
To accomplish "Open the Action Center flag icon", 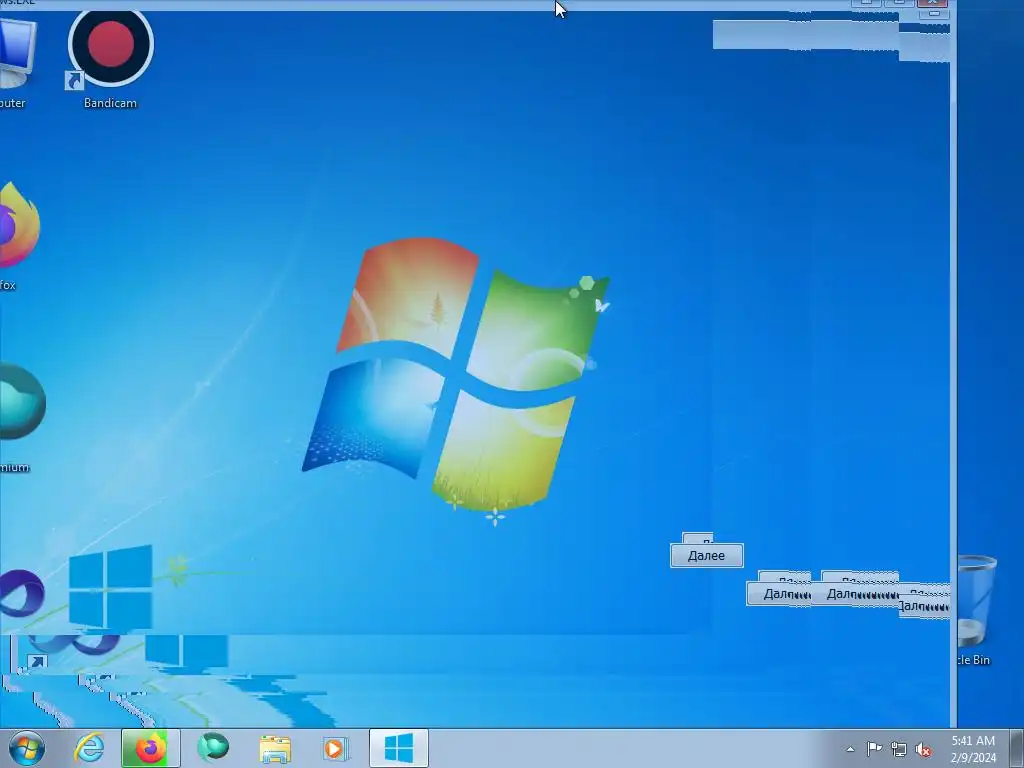I will [874, 749].
